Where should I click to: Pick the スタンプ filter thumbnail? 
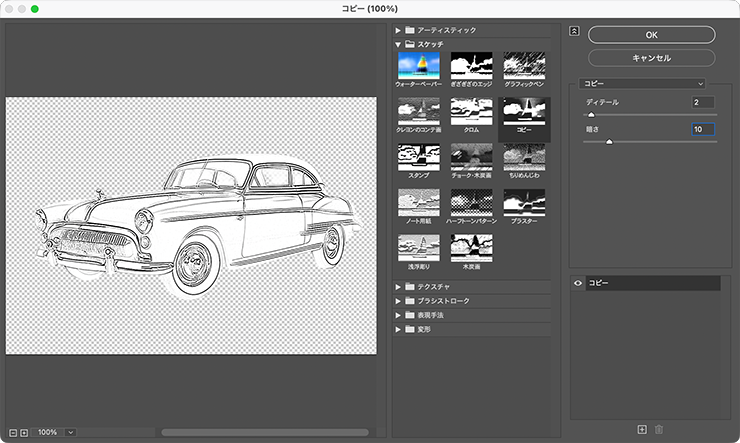418,159
